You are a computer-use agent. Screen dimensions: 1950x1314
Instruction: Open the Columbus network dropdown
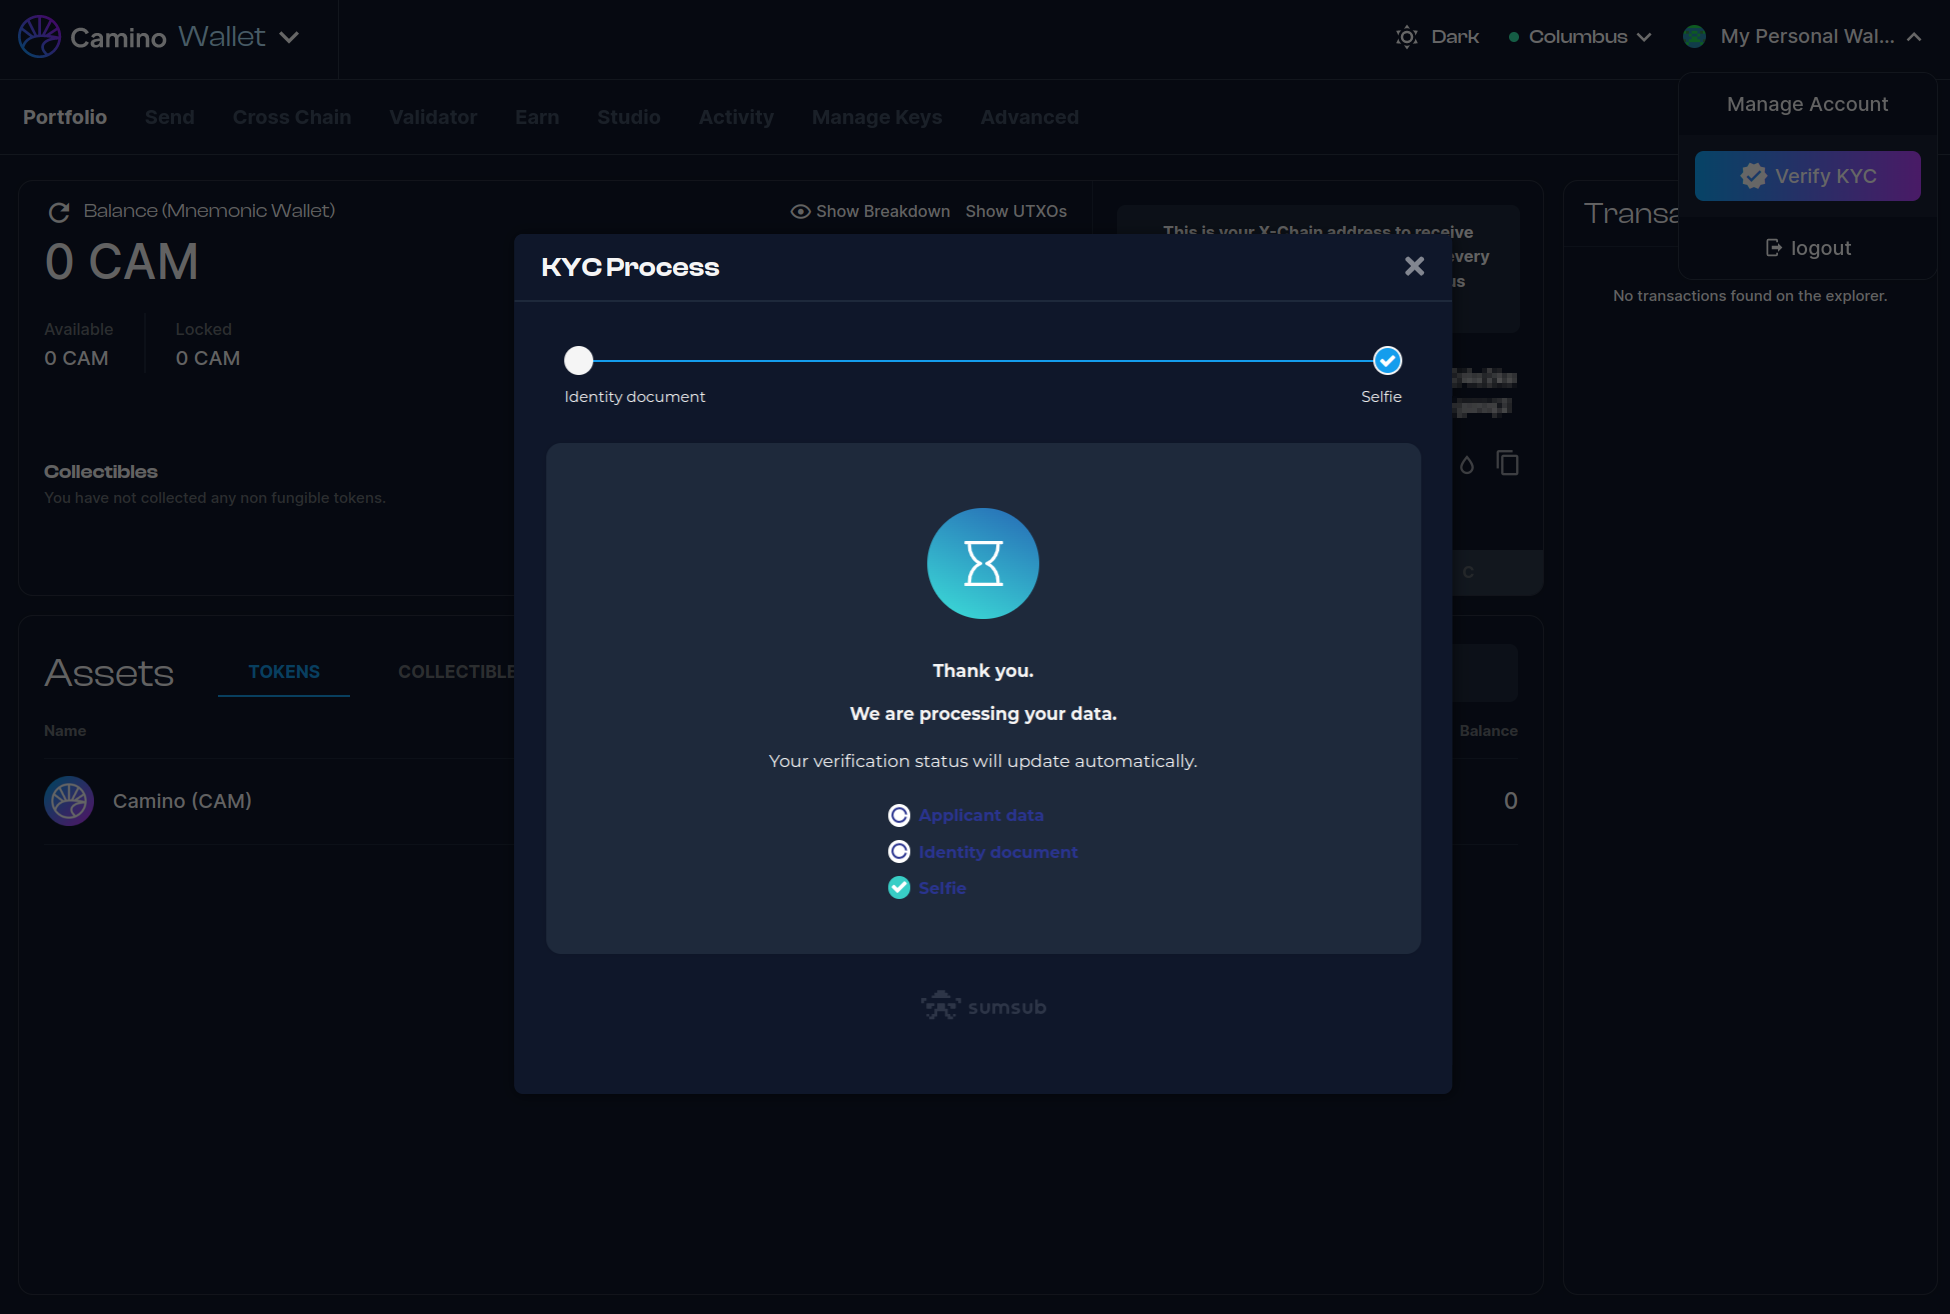point(1579,37)
